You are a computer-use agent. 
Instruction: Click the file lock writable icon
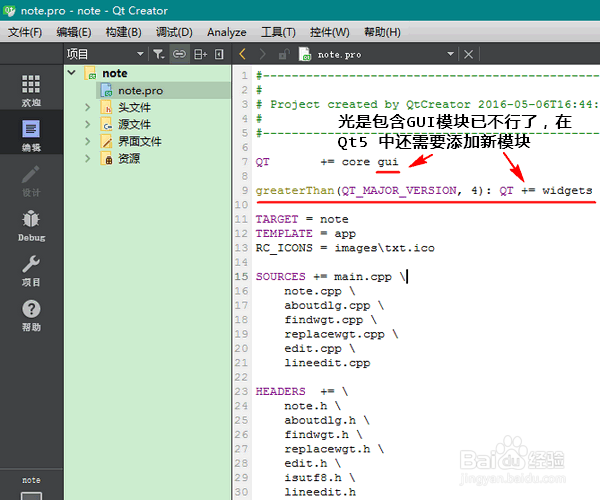pyautogui.click(x=284, y=54)
